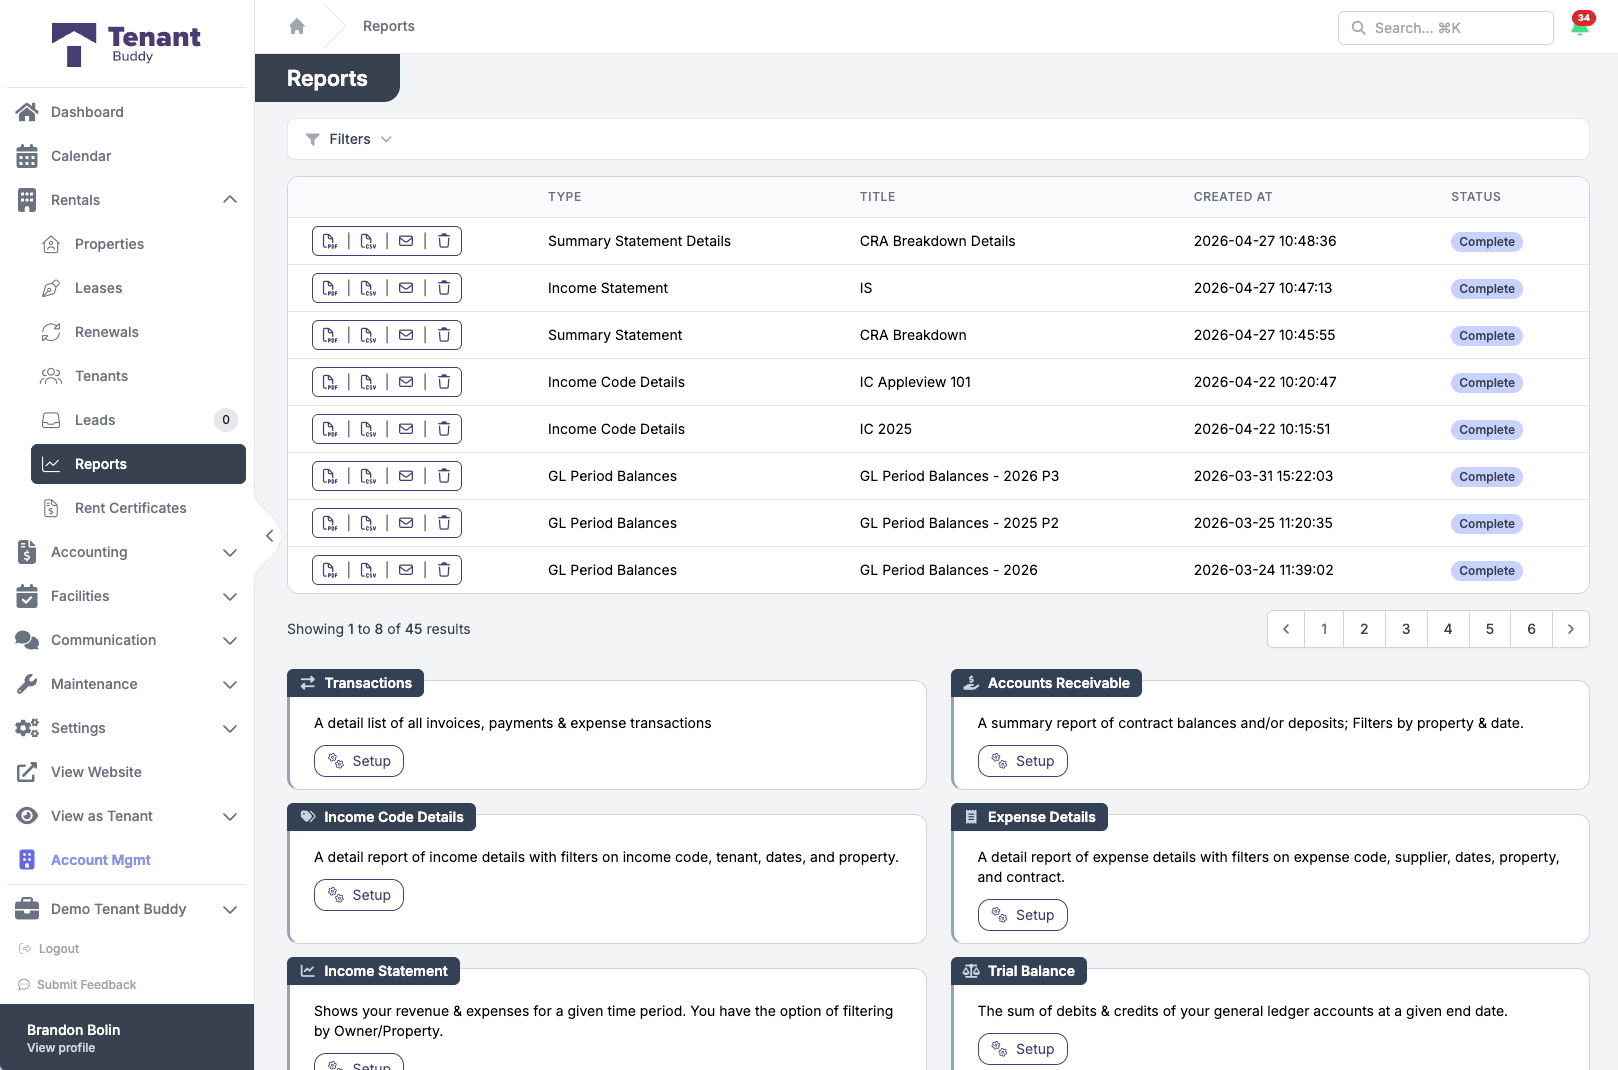Open Properties in Rentals menu
The height and width of the screenshot is (1070, 1618).
pyautogui.click(x=138, y=244)
